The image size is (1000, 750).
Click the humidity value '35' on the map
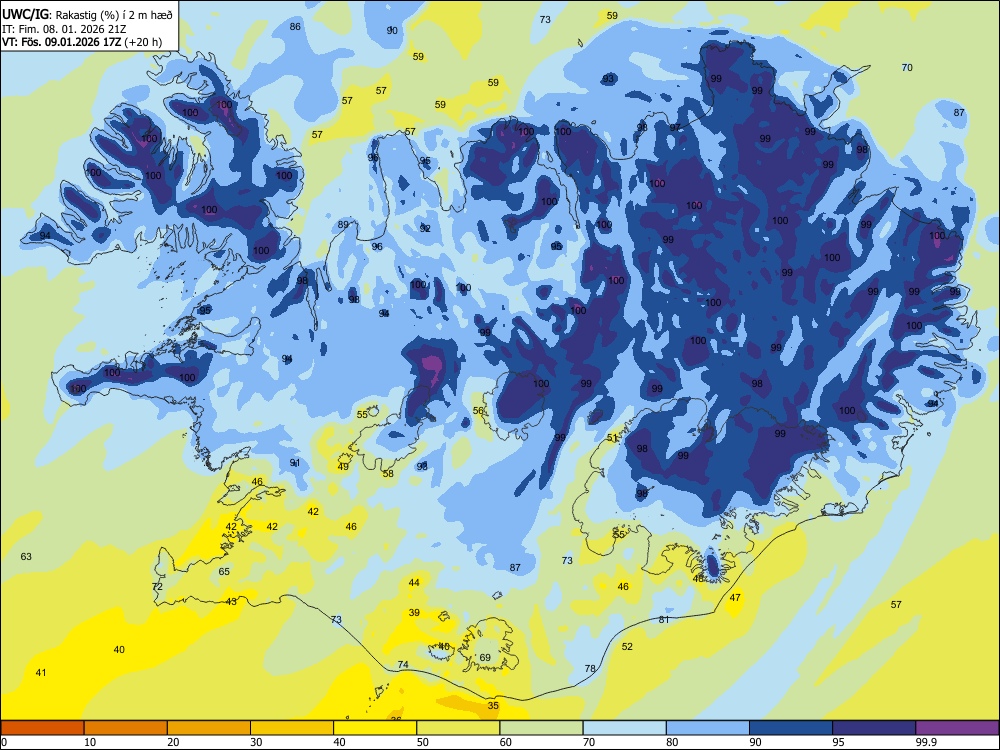tap(493, 705)
